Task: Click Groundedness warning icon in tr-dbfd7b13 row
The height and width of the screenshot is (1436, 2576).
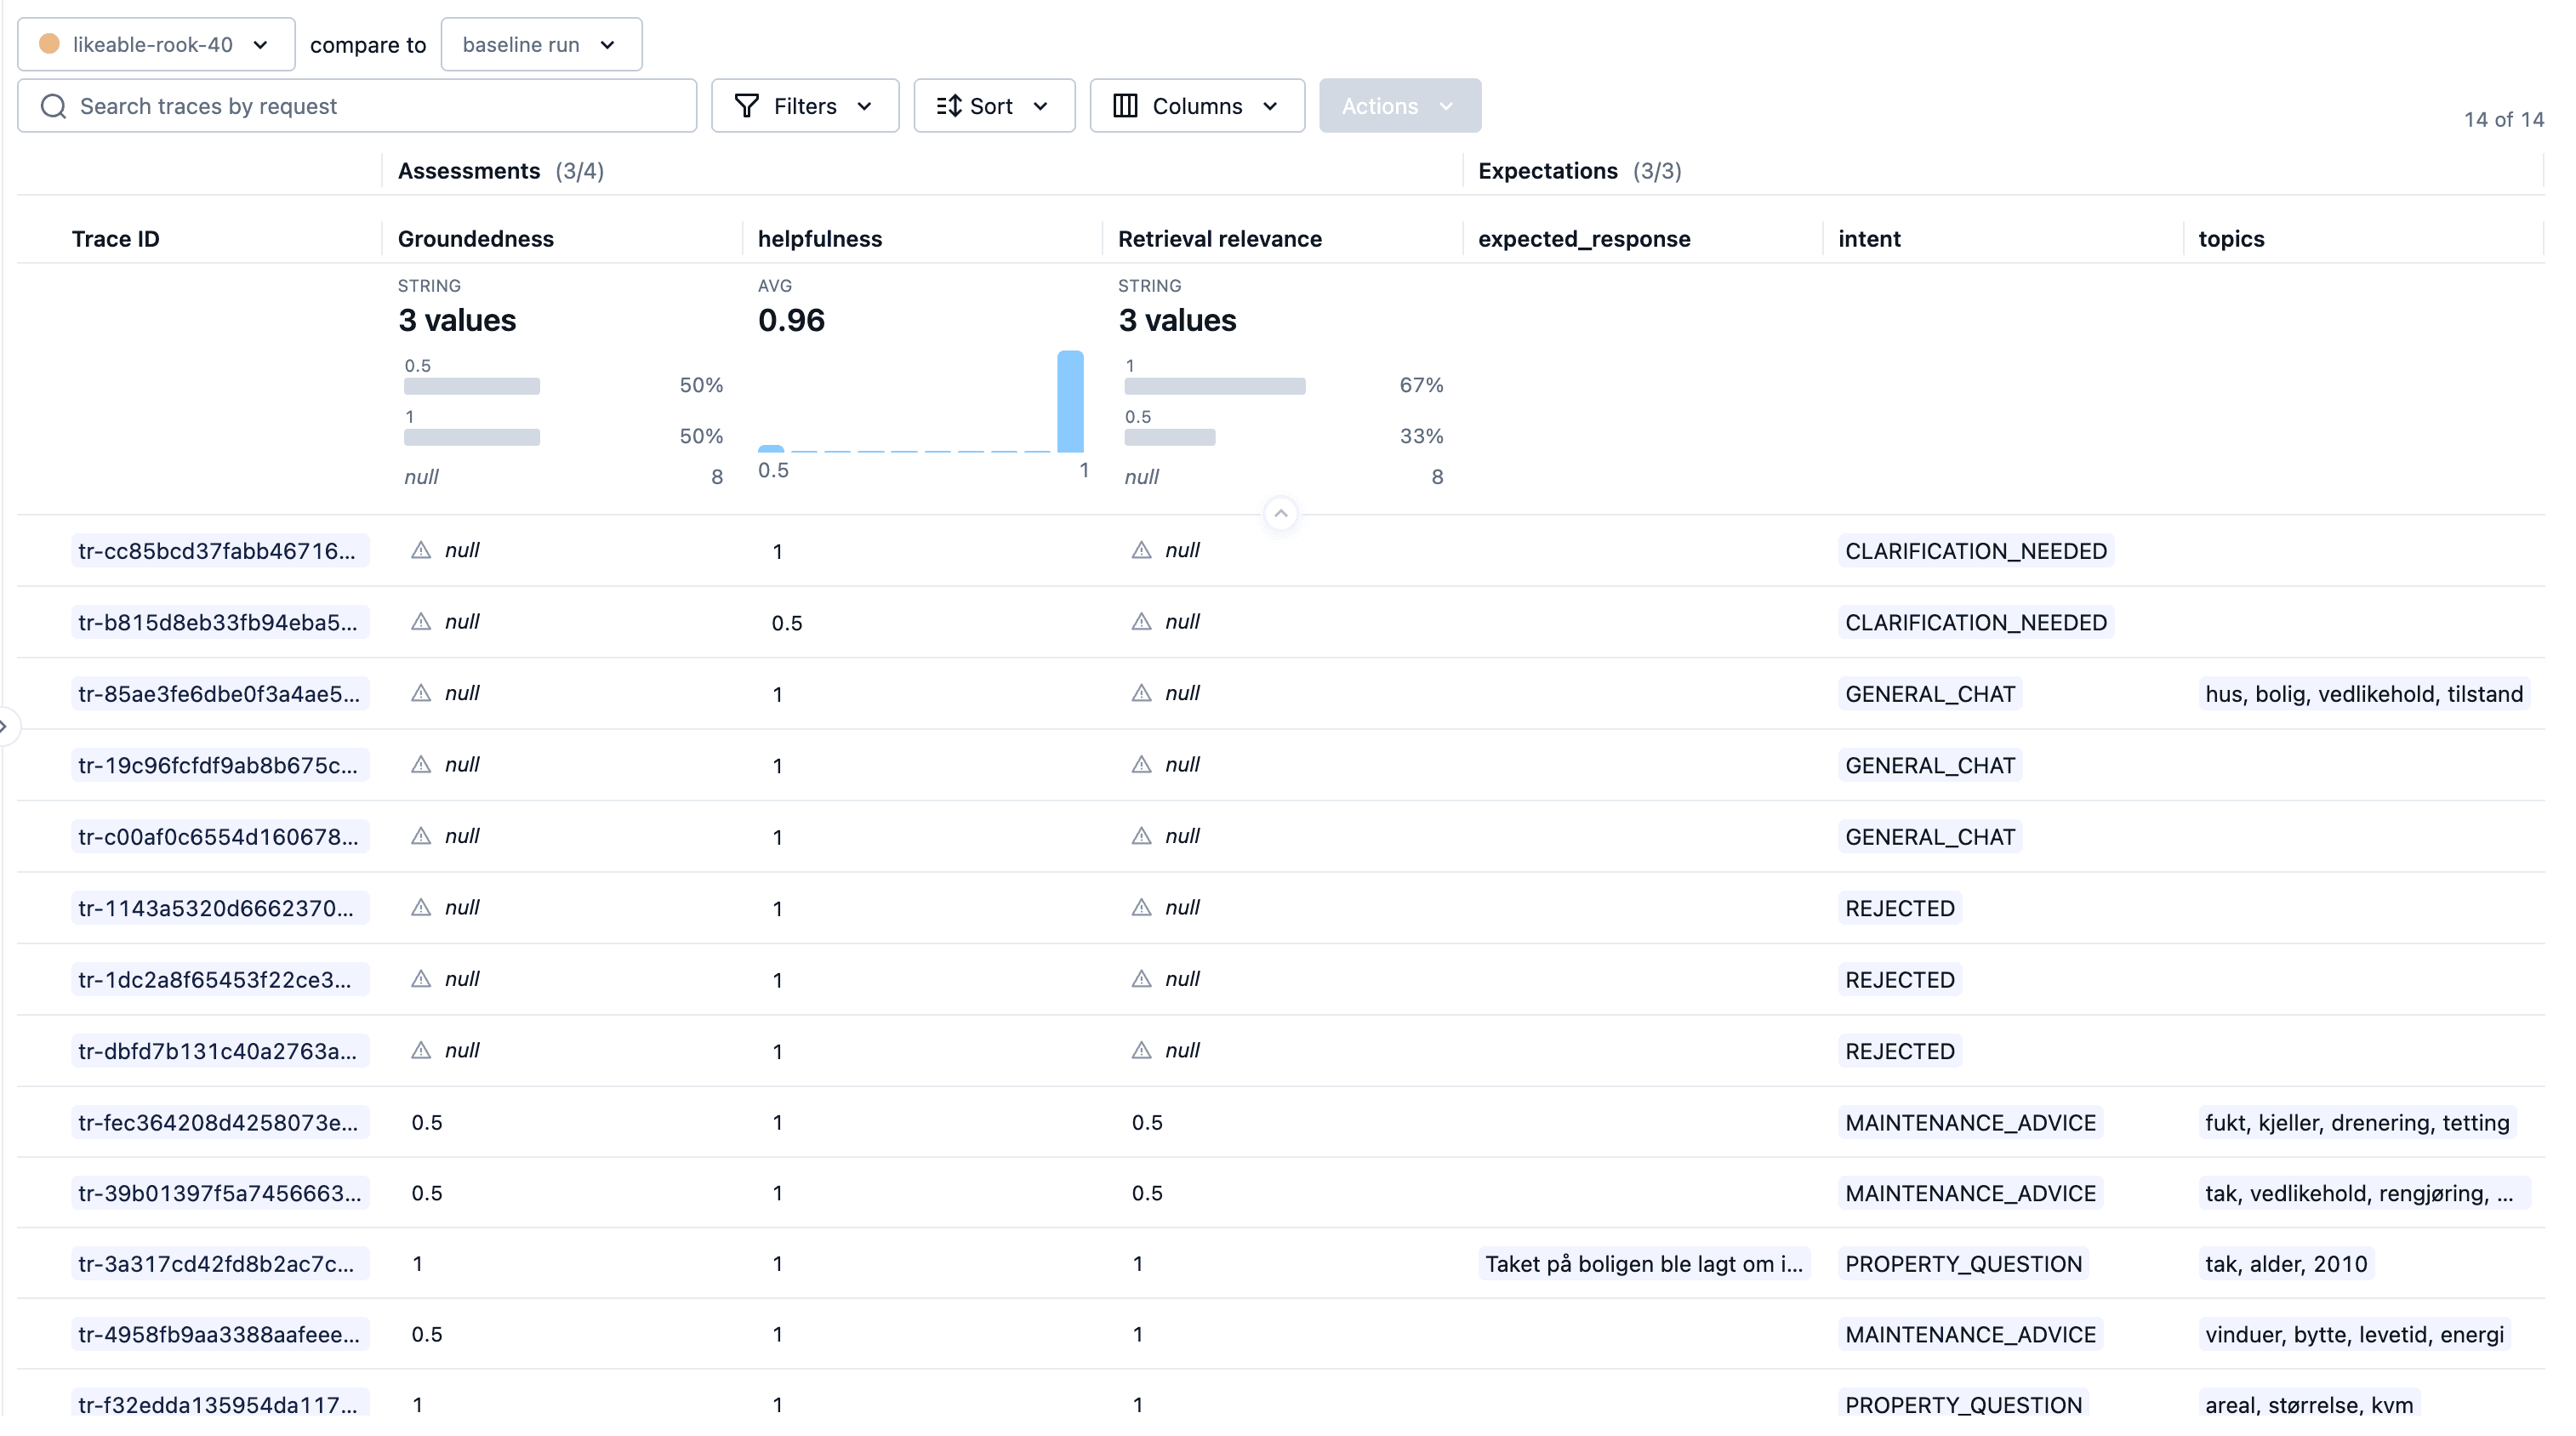Action: [421, 1050]
